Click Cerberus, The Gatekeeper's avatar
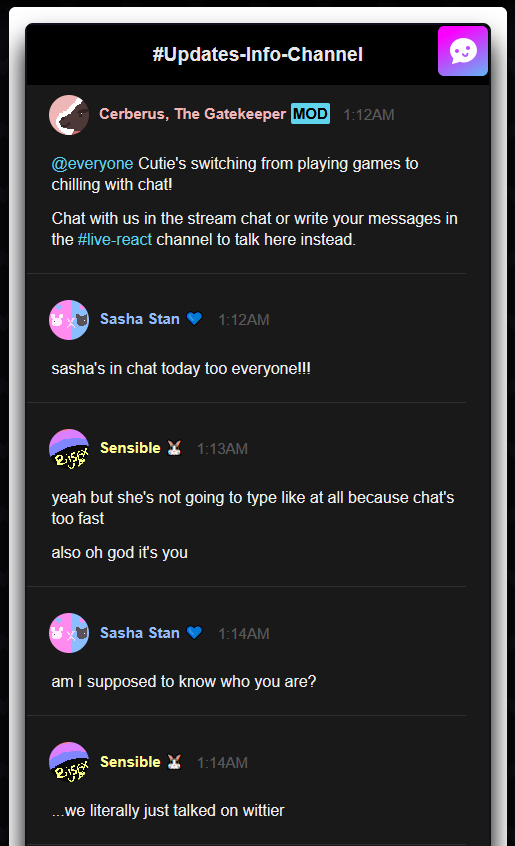515x846 pixels. click(x=69, y=115)
